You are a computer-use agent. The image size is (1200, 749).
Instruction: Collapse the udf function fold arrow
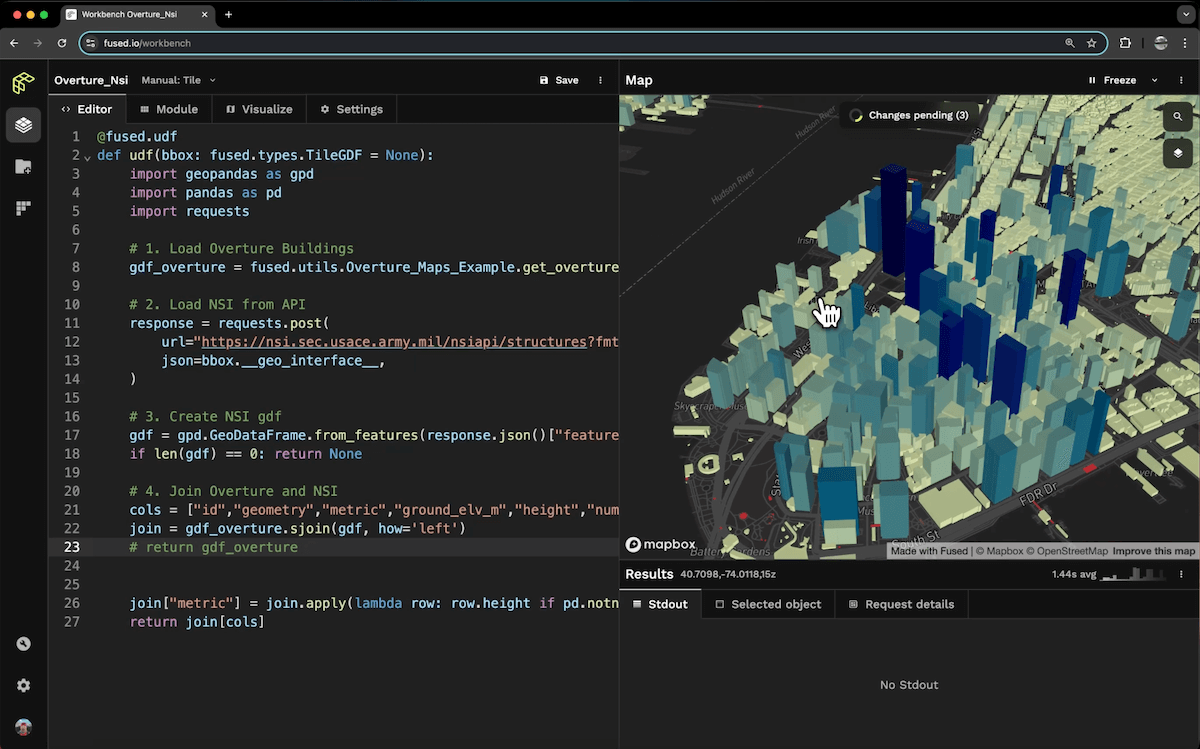click(x=87, y=157)
